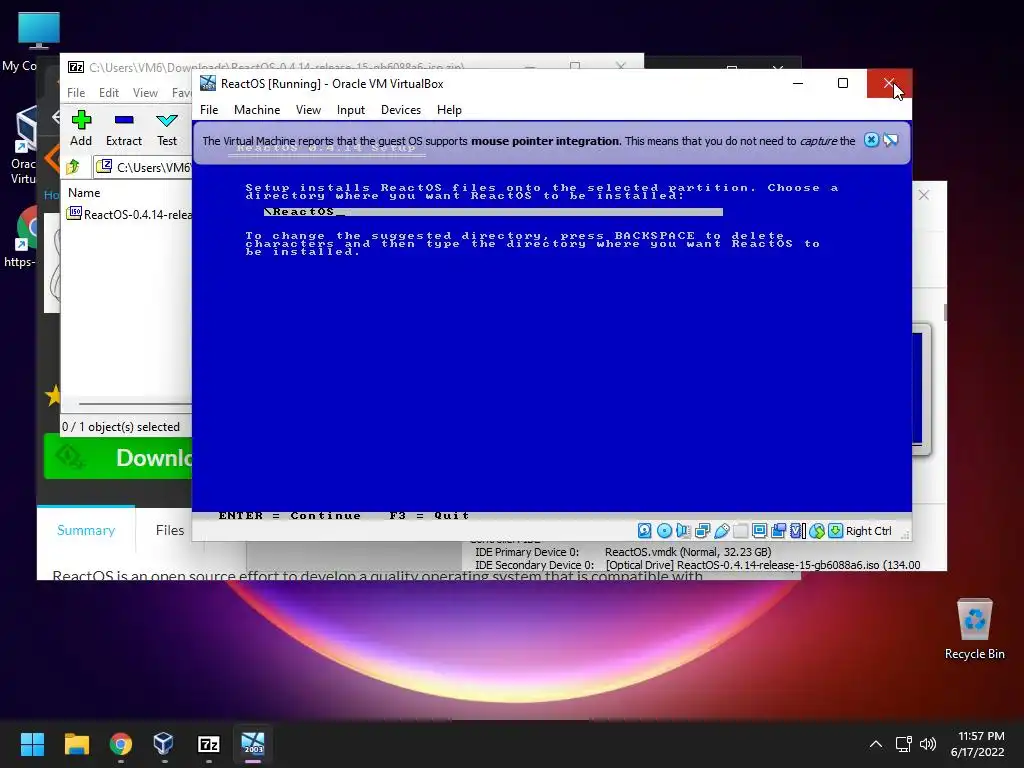
Task: Click the display settings icon in VM status bar
Action: (759, 531)
